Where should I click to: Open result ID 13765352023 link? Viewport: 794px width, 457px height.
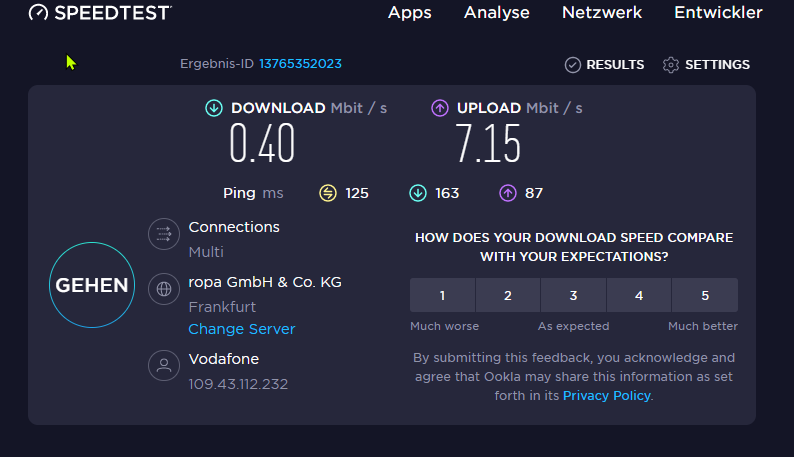[300, 64]
